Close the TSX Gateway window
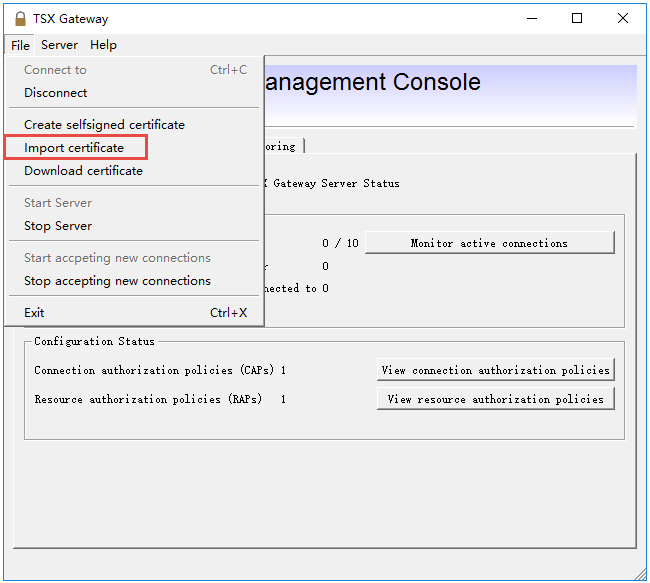Viewport: 650px width, 583px height. pyautogui.click(x=623, y=18)
